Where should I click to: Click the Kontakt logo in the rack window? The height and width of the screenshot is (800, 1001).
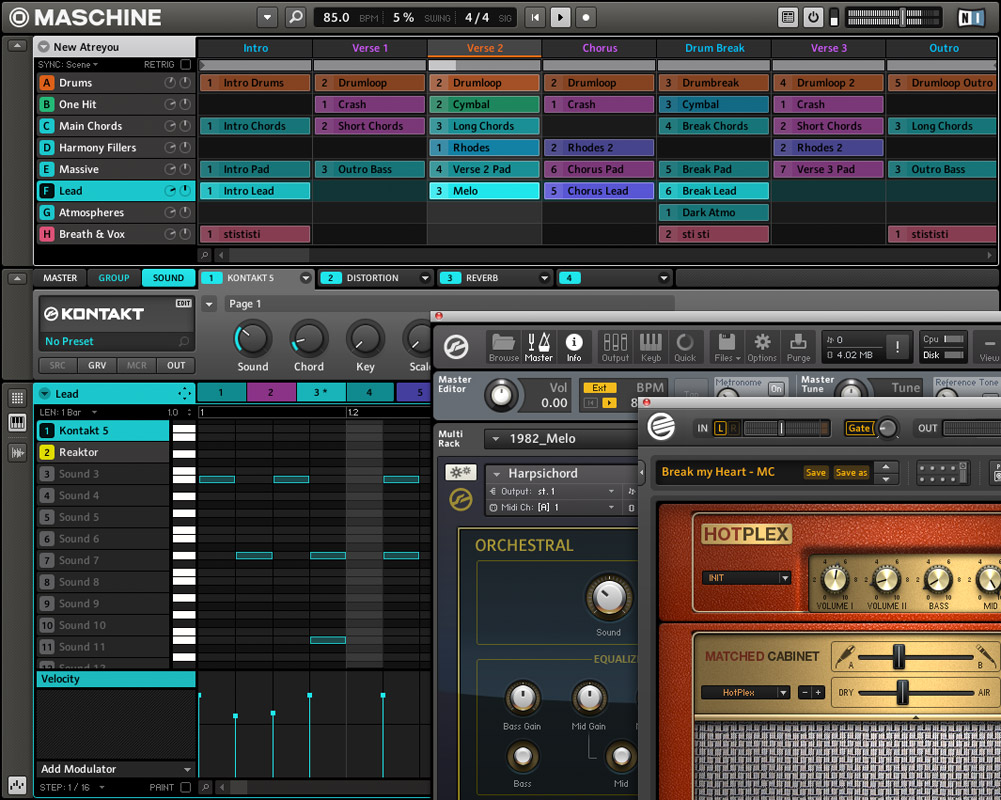456,347
